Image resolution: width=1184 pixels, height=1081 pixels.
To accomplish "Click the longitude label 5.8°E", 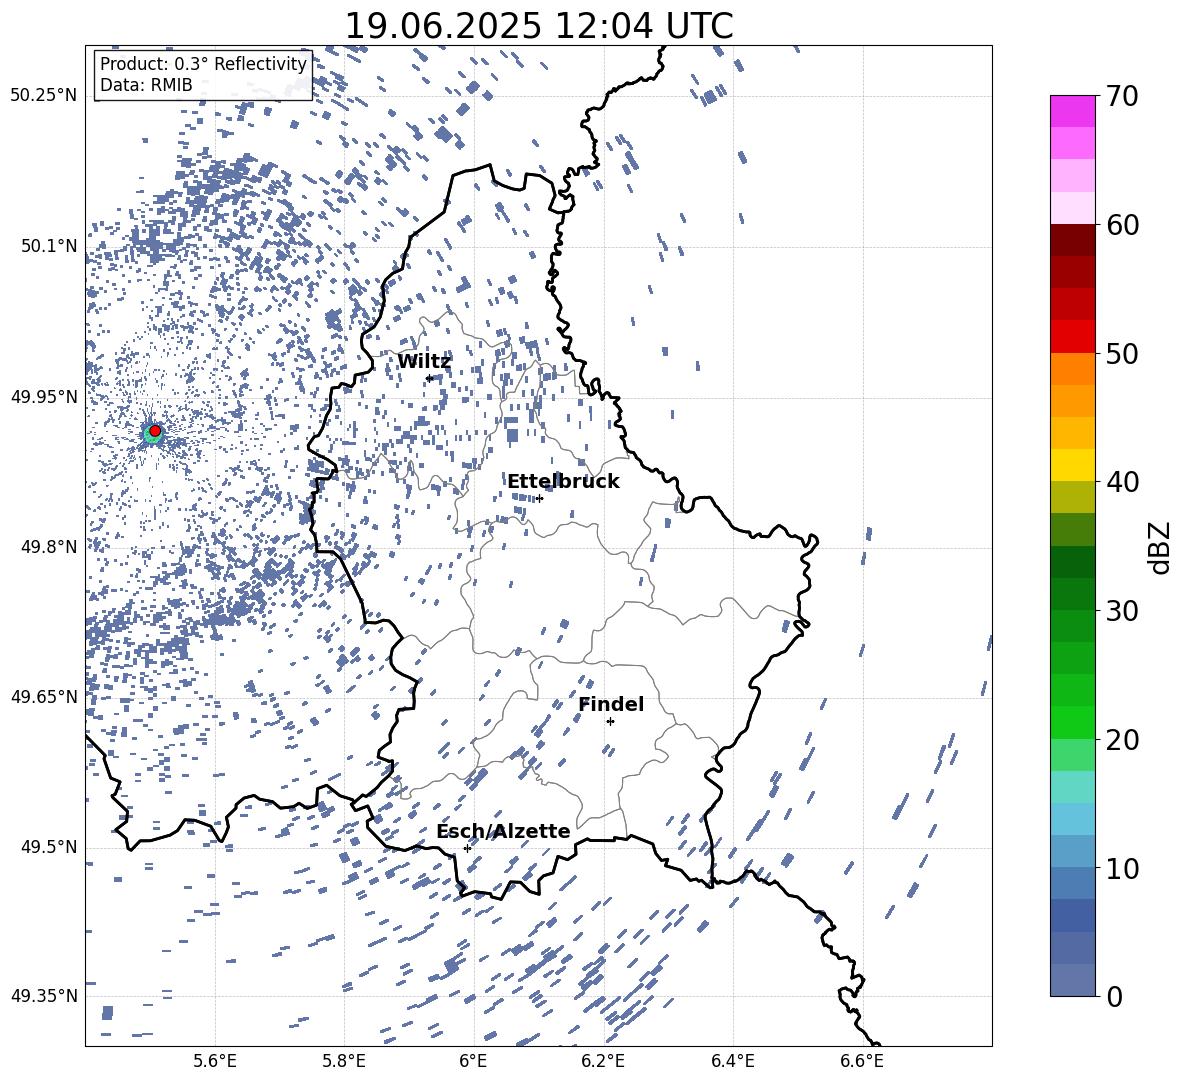I will pos(344,1061).
